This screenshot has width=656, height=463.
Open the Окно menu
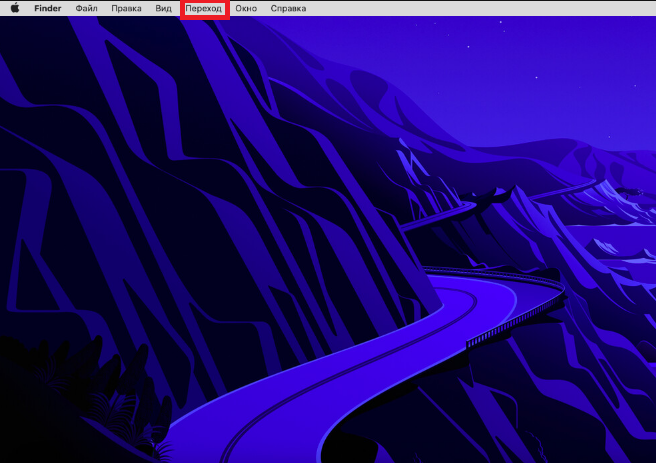click(246, 8)
